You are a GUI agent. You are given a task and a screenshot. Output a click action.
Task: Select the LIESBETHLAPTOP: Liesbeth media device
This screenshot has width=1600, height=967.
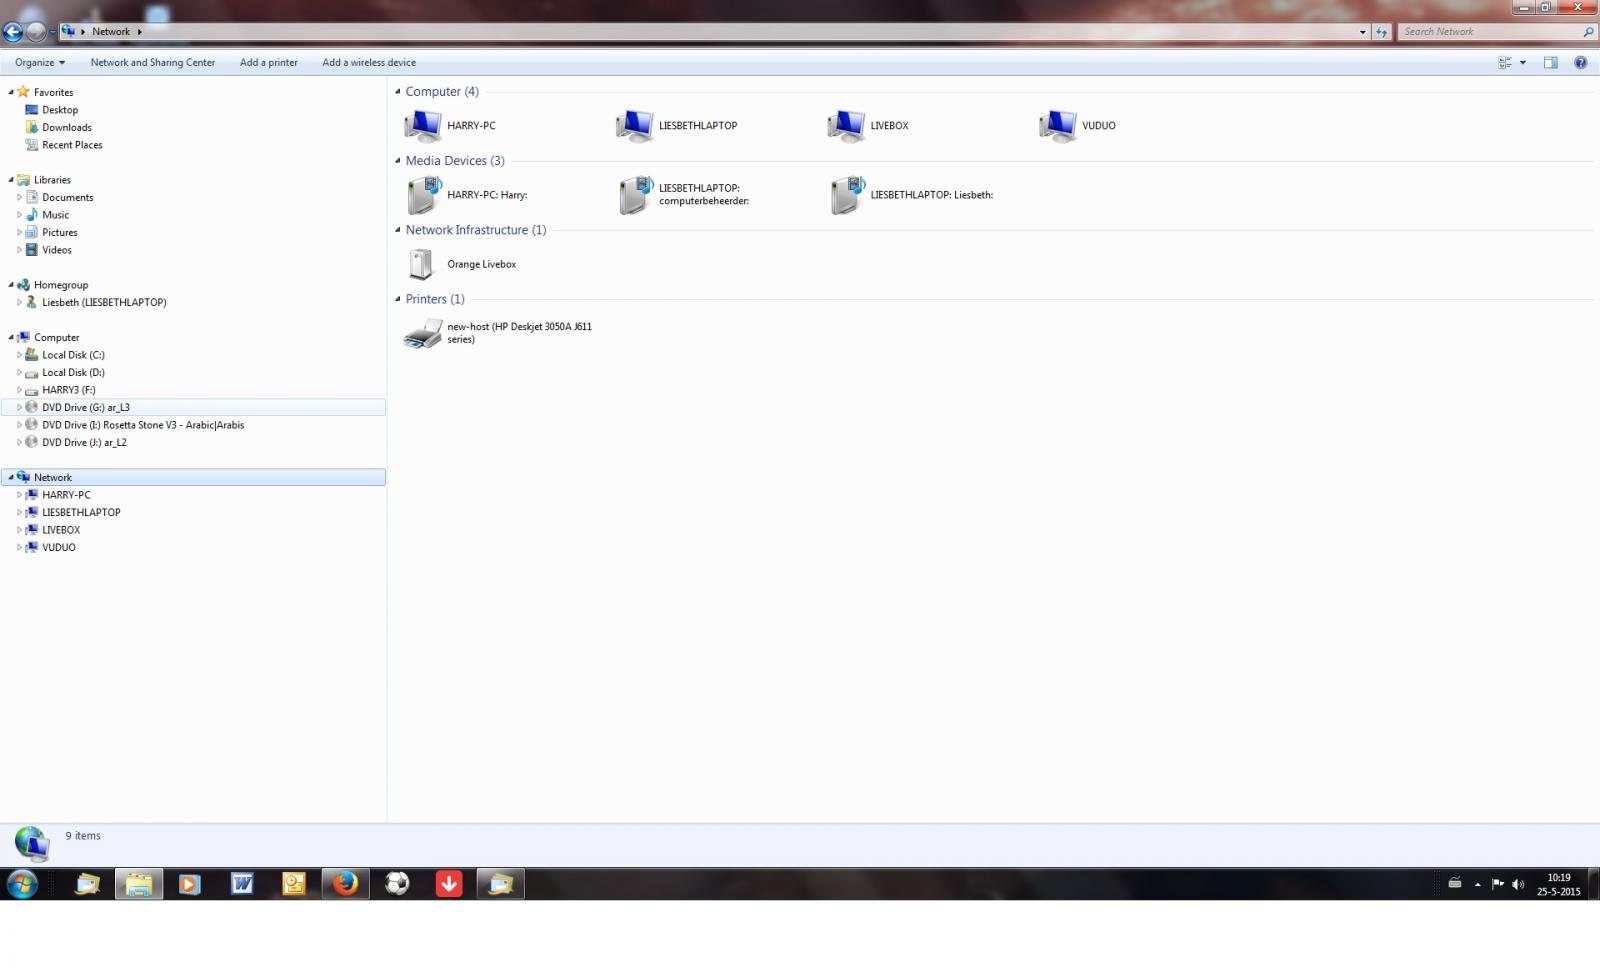point(846,195)
